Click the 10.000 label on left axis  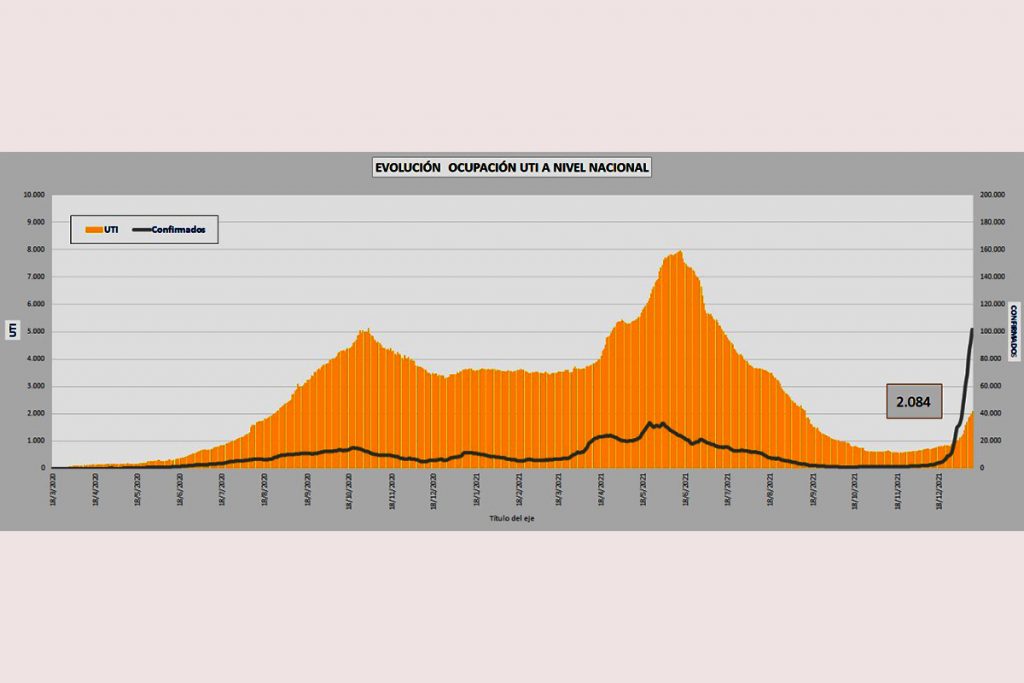pos(34,195)
